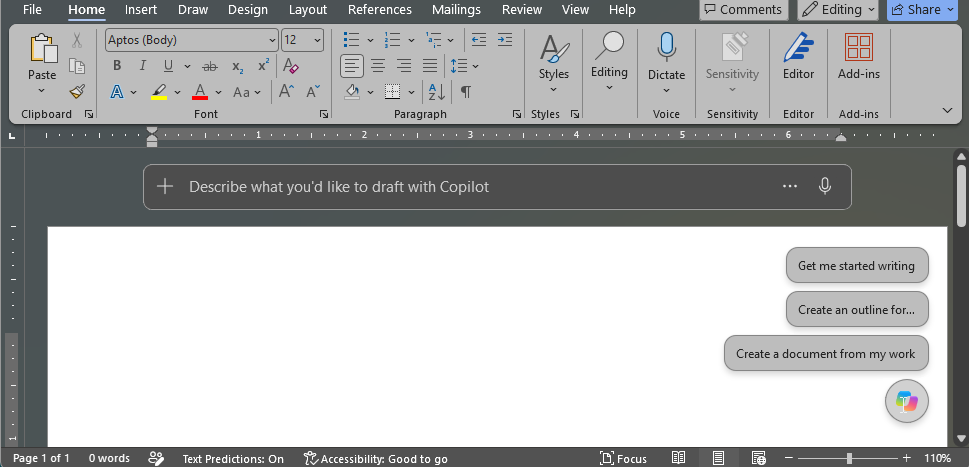Start a bulleted list

click(352, 40)
